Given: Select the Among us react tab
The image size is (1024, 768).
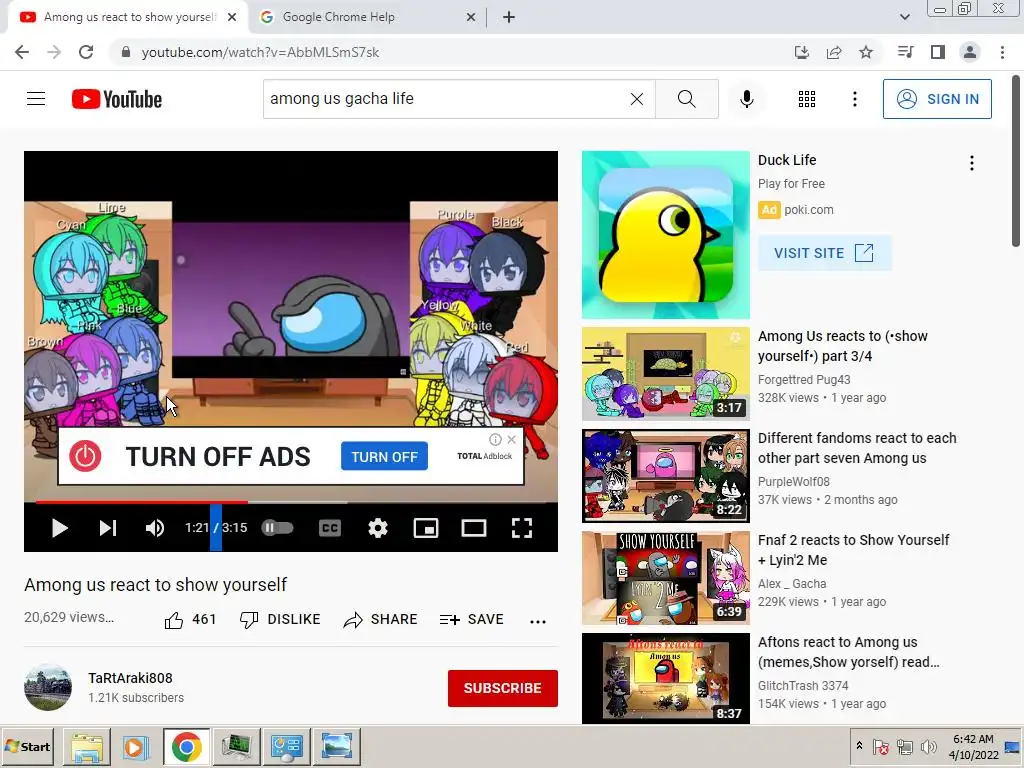Looking at the screenshot, I should [x=129, y=17].
